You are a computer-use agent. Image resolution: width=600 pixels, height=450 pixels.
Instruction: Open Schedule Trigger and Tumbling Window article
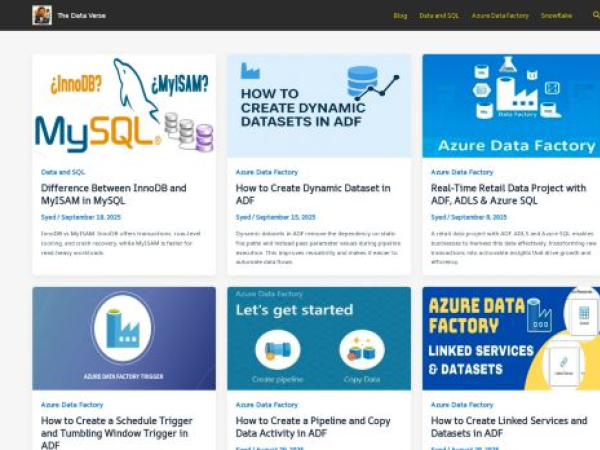coord(116,427)
